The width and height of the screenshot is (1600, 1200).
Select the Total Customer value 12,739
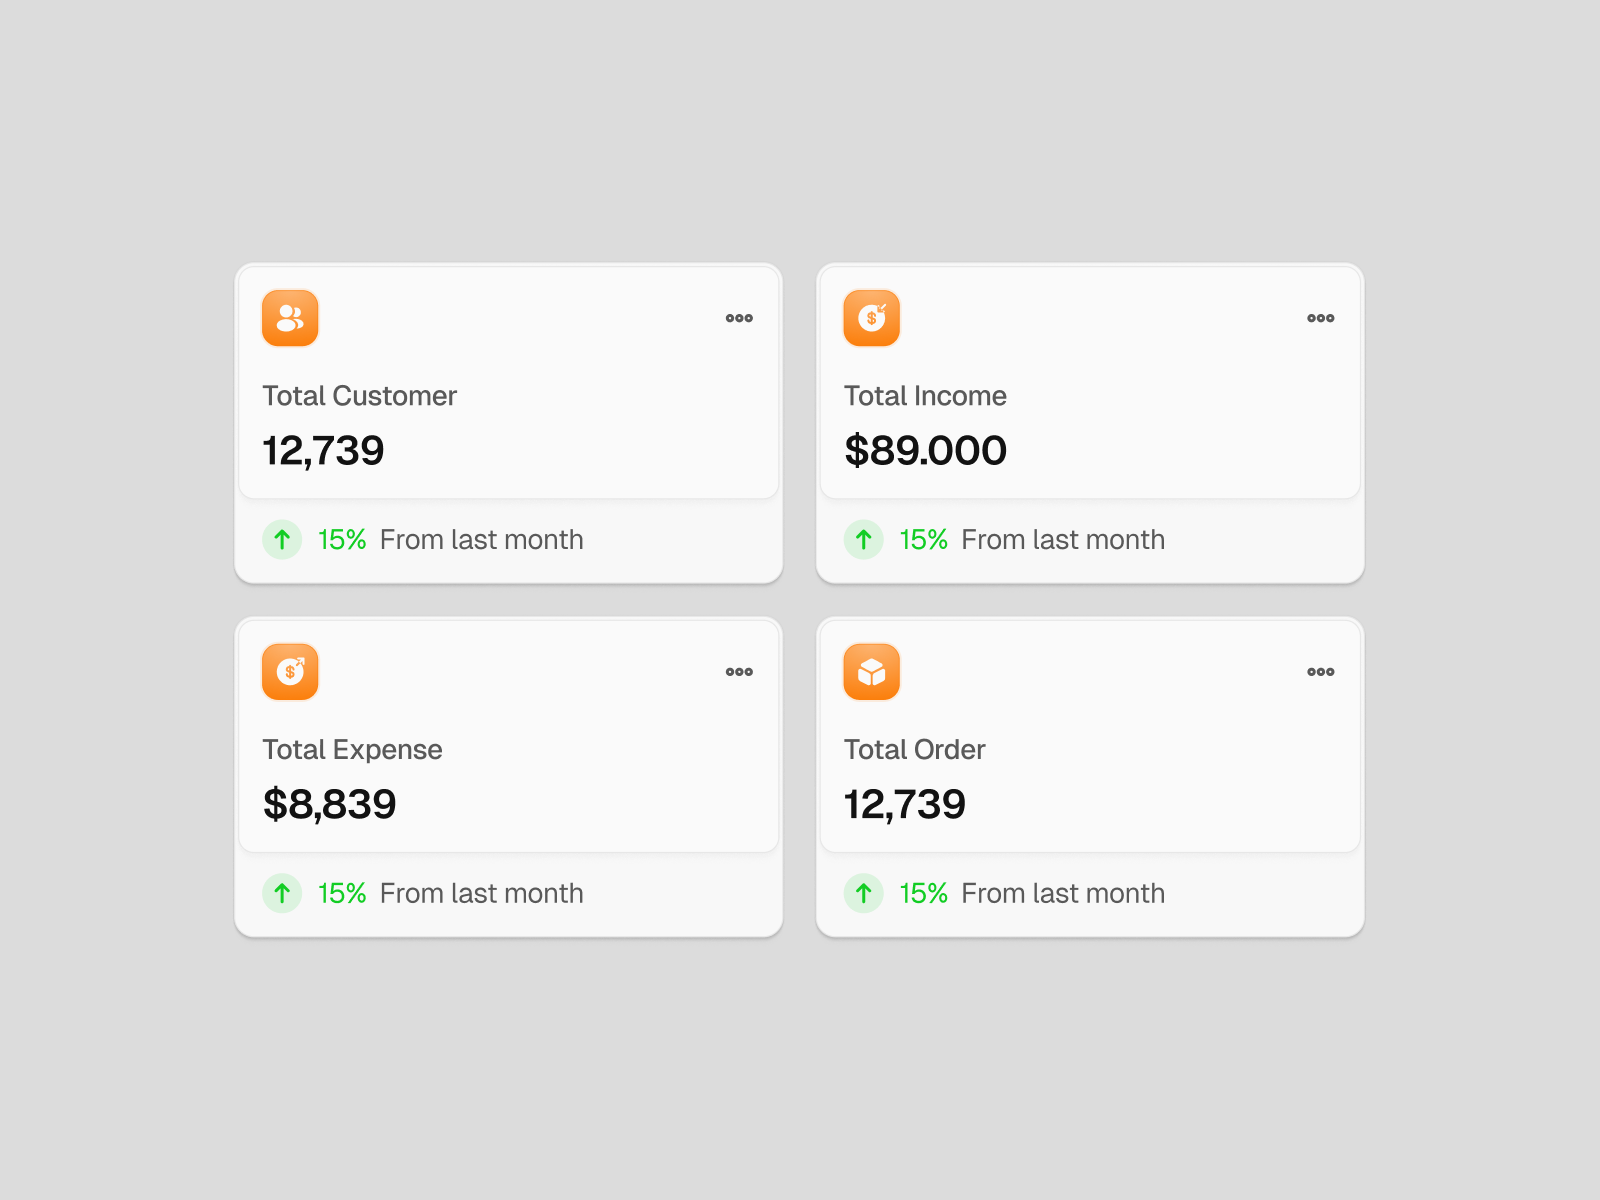tap(323, 450)
